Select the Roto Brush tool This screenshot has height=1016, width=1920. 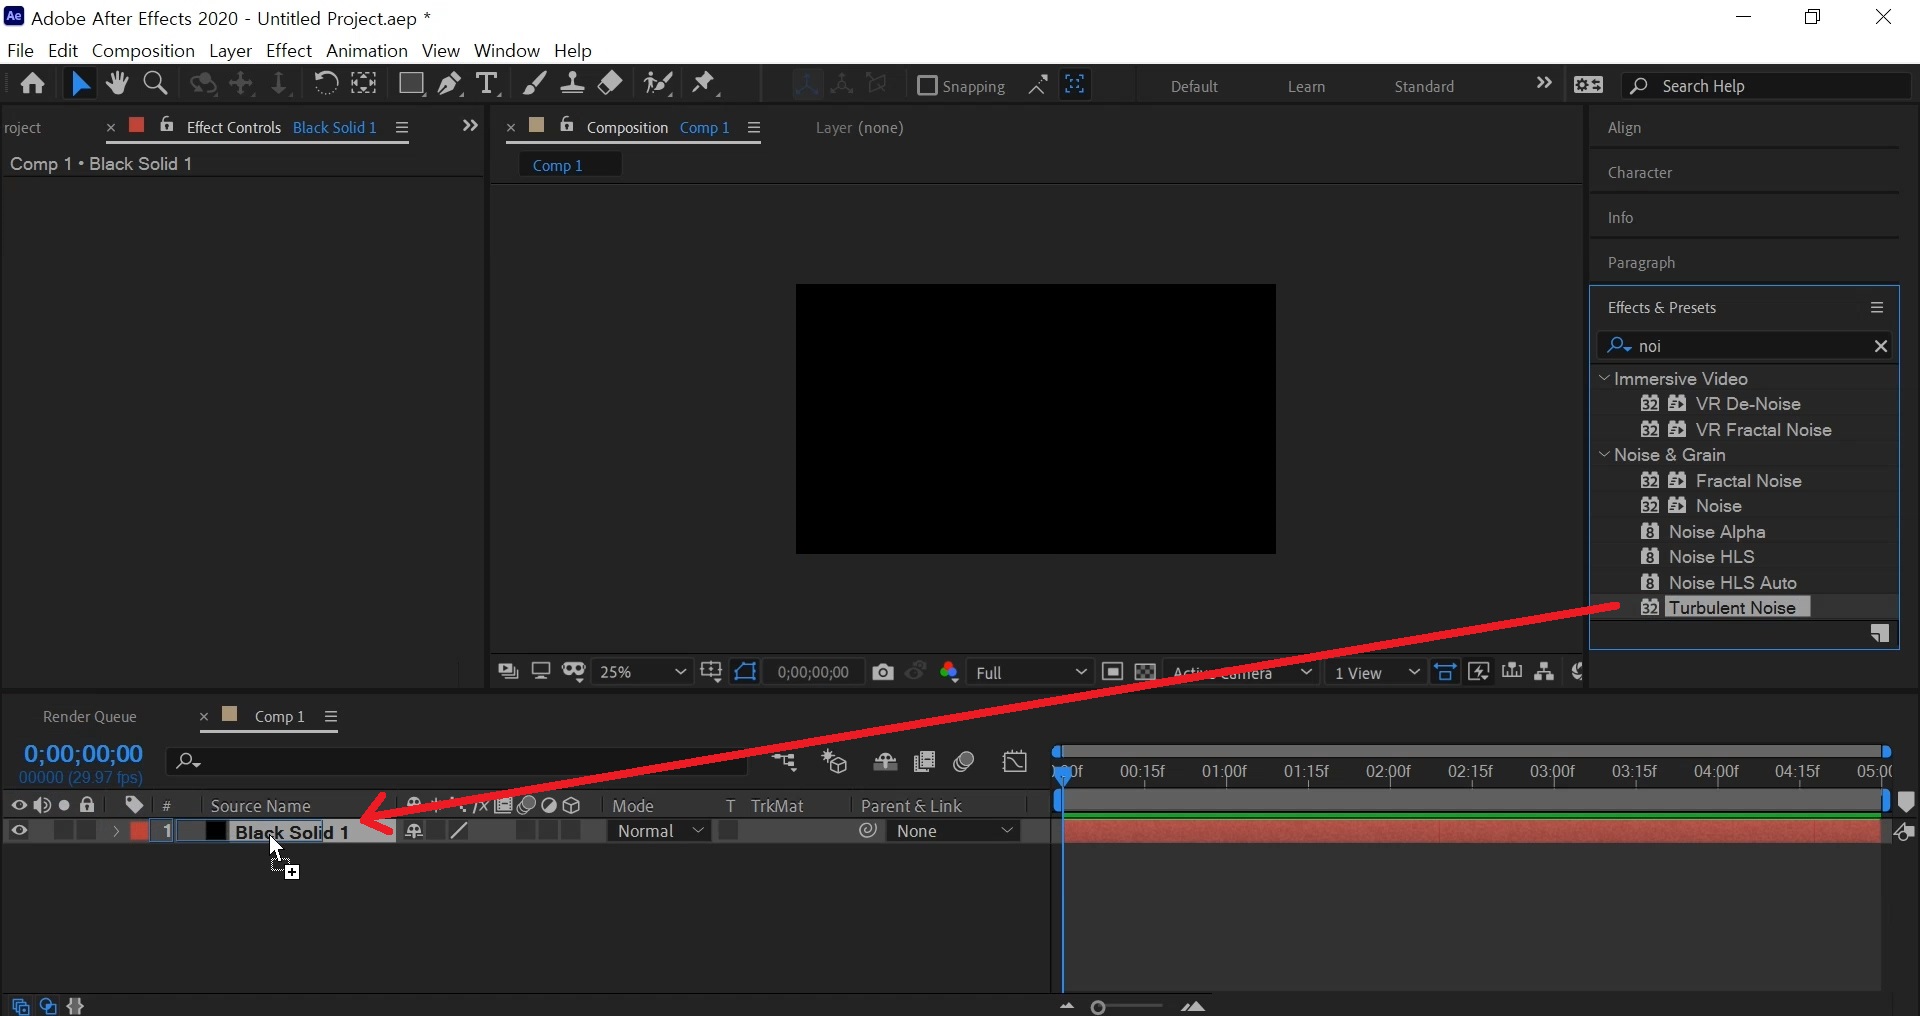tap(657, 84)
